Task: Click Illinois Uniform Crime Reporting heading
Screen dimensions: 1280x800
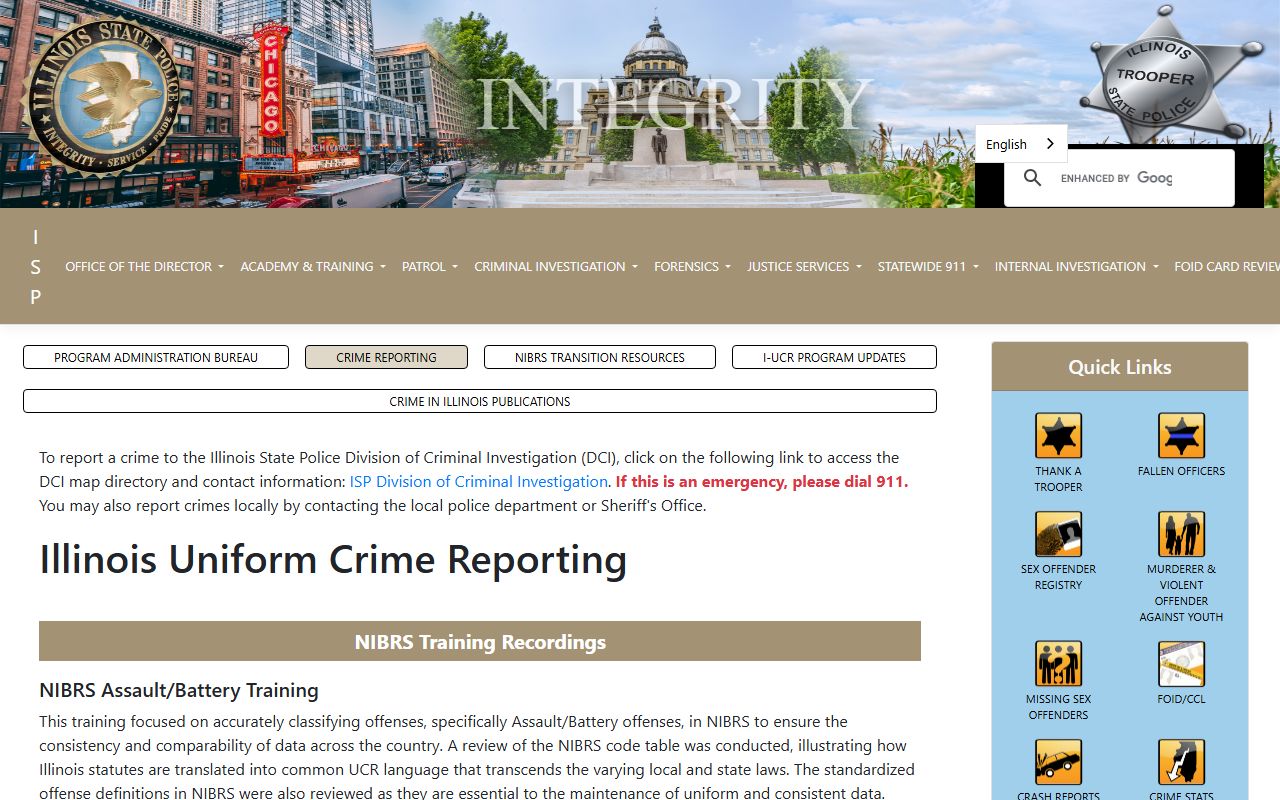Action: [x=333, y=560]
